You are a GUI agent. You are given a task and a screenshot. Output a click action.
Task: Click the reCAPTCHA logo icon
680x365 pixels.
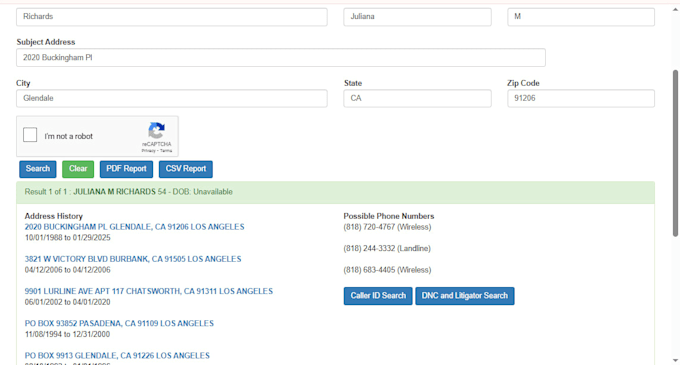157,130
